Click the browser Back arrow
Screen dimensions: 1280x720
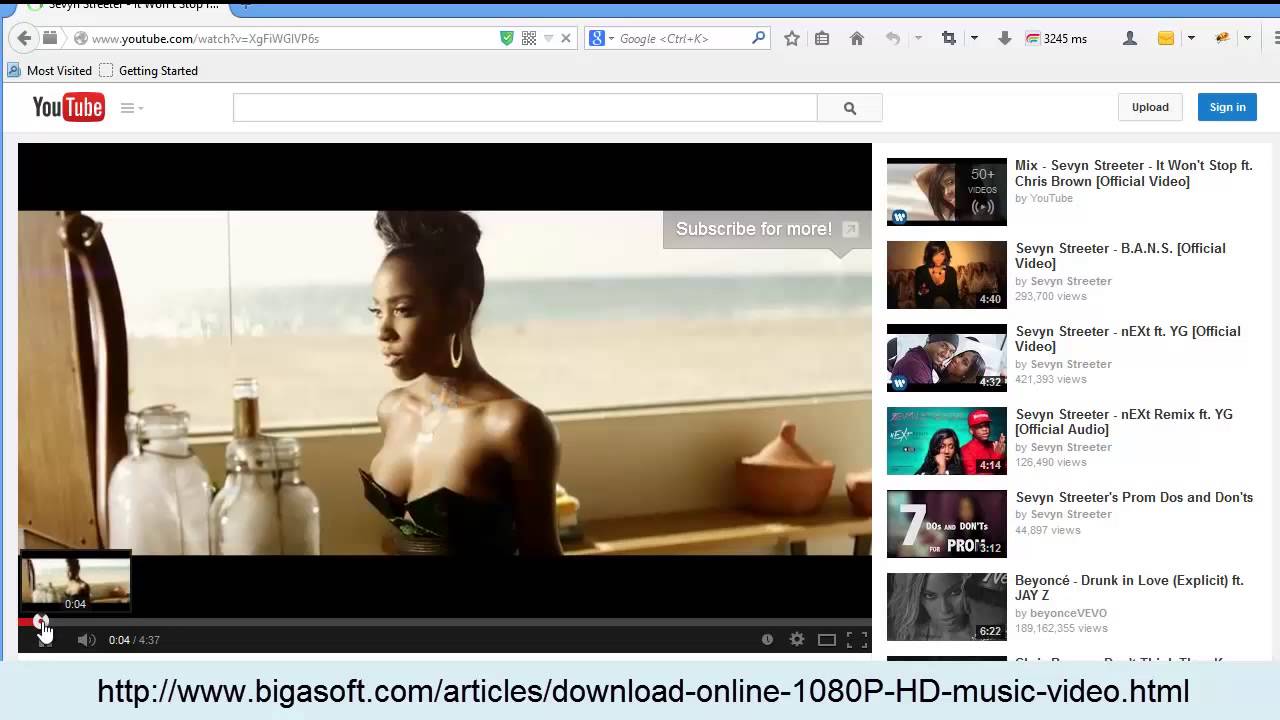[24, 38]
